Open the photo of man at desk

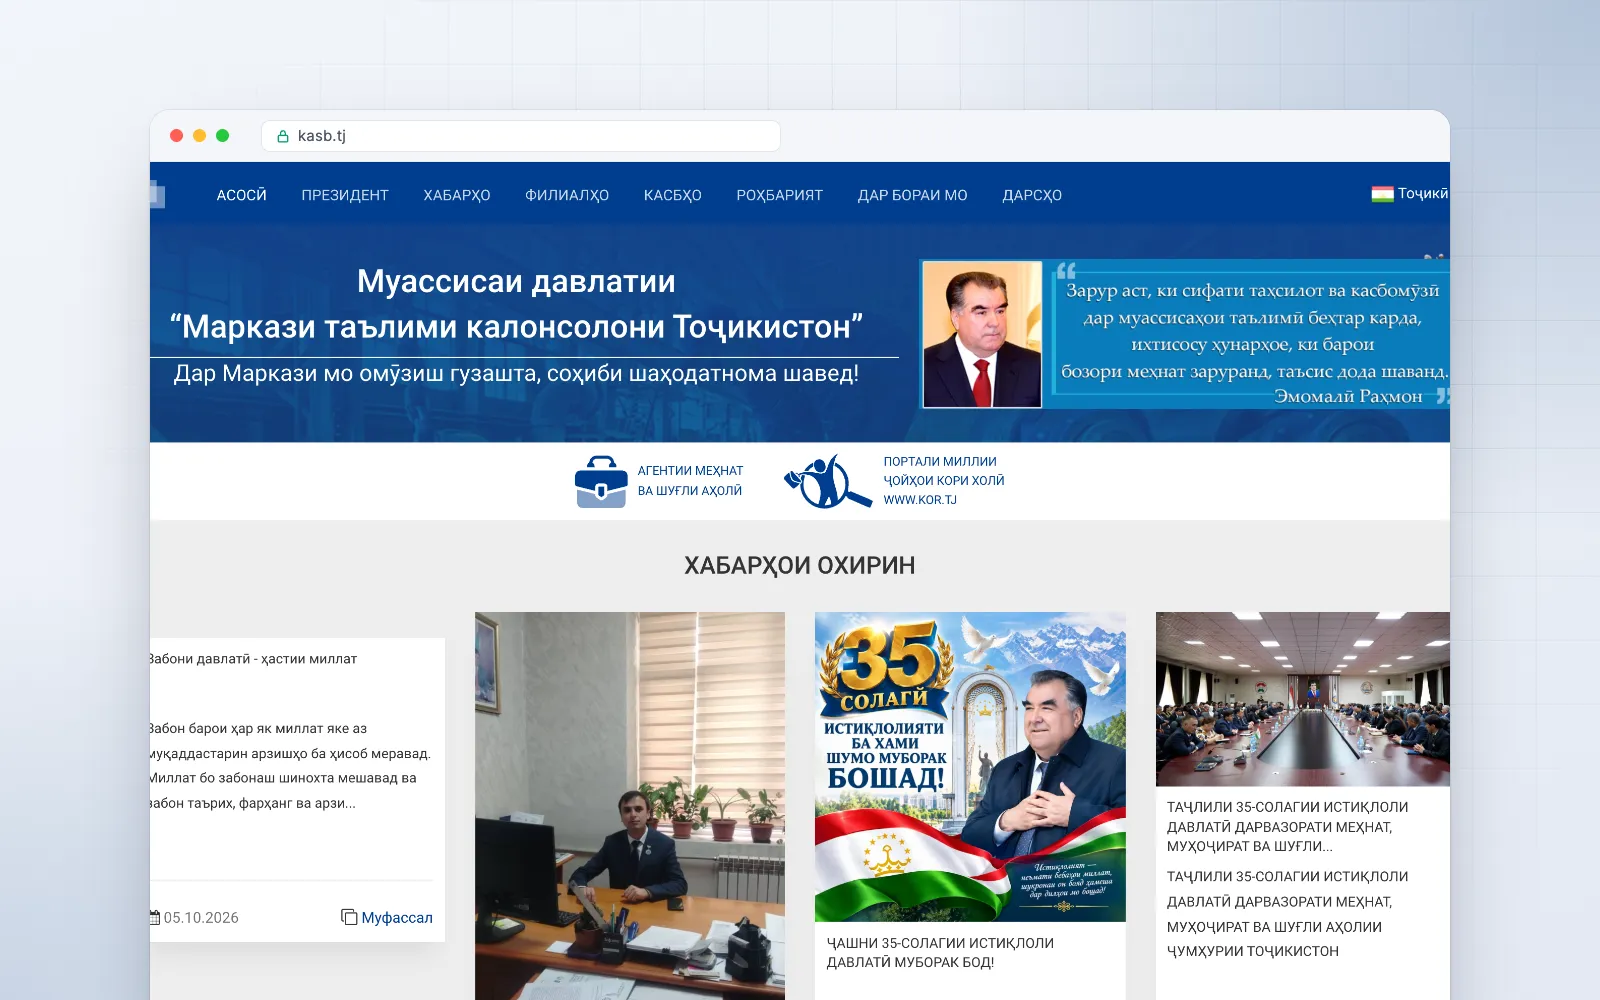630,806
